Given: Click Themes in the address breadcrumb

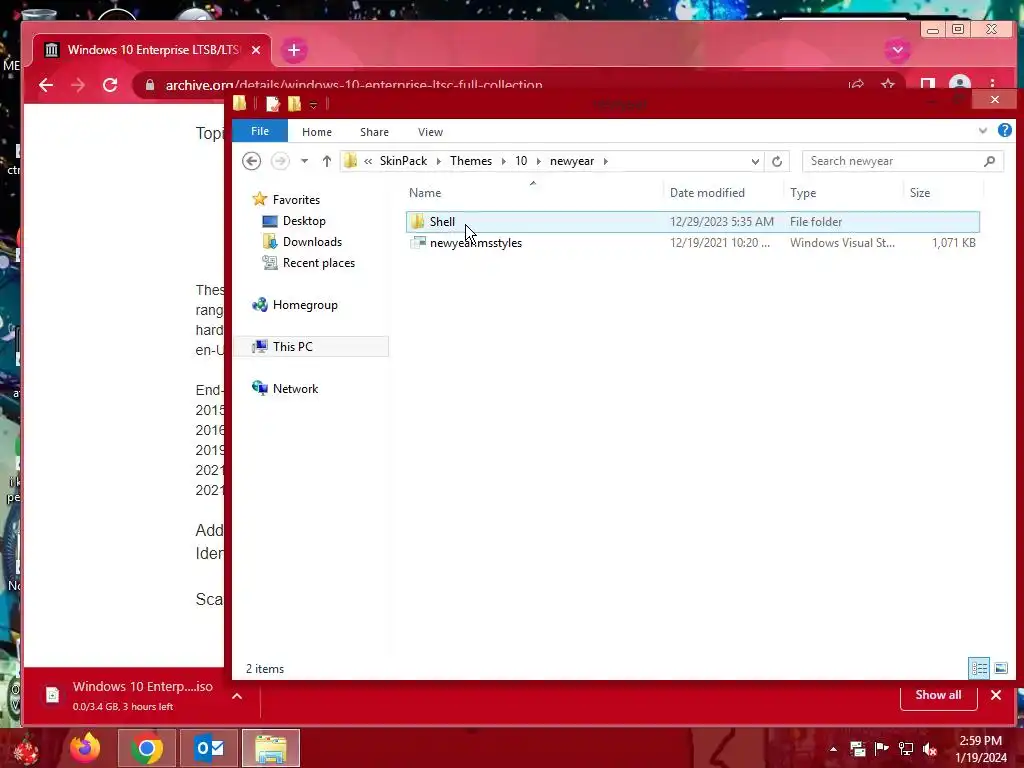Looking at the screenshot, I should click(471, 161).
